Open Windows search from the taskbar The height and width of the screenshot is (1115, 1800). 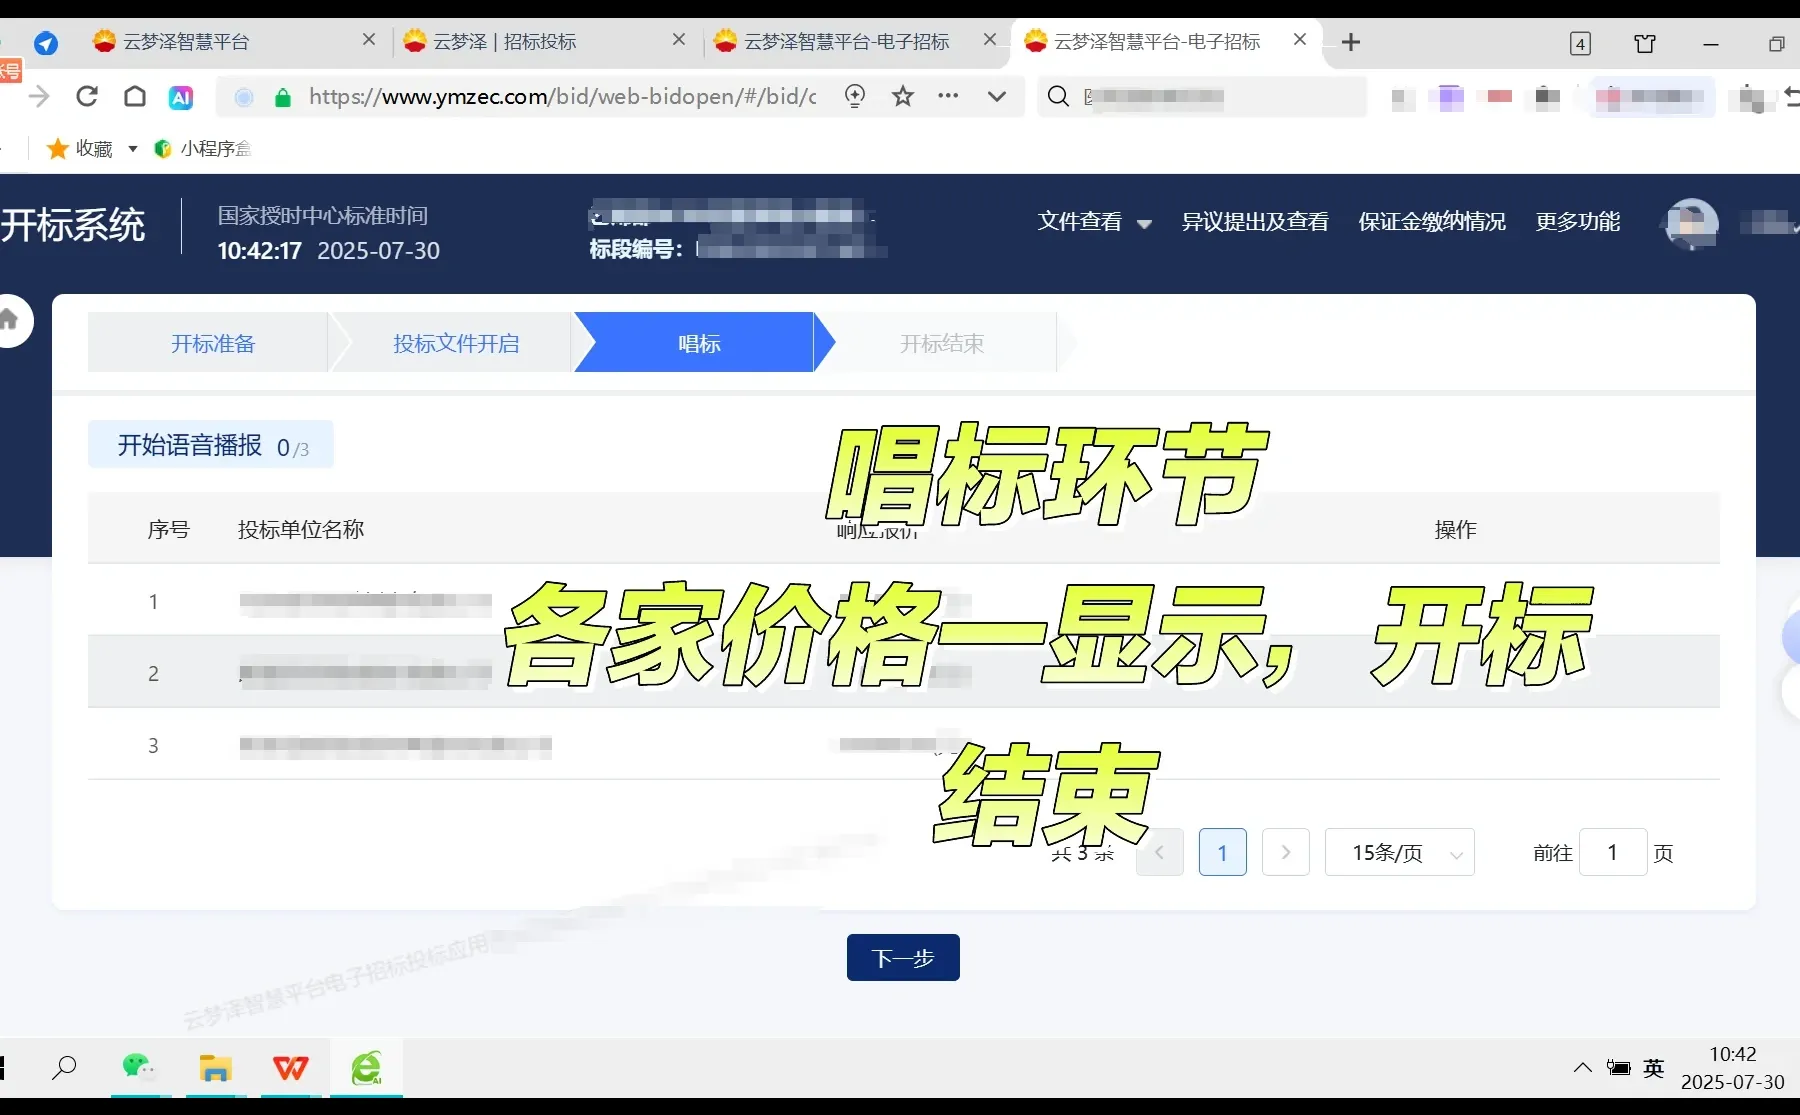tap(64, 1068)
